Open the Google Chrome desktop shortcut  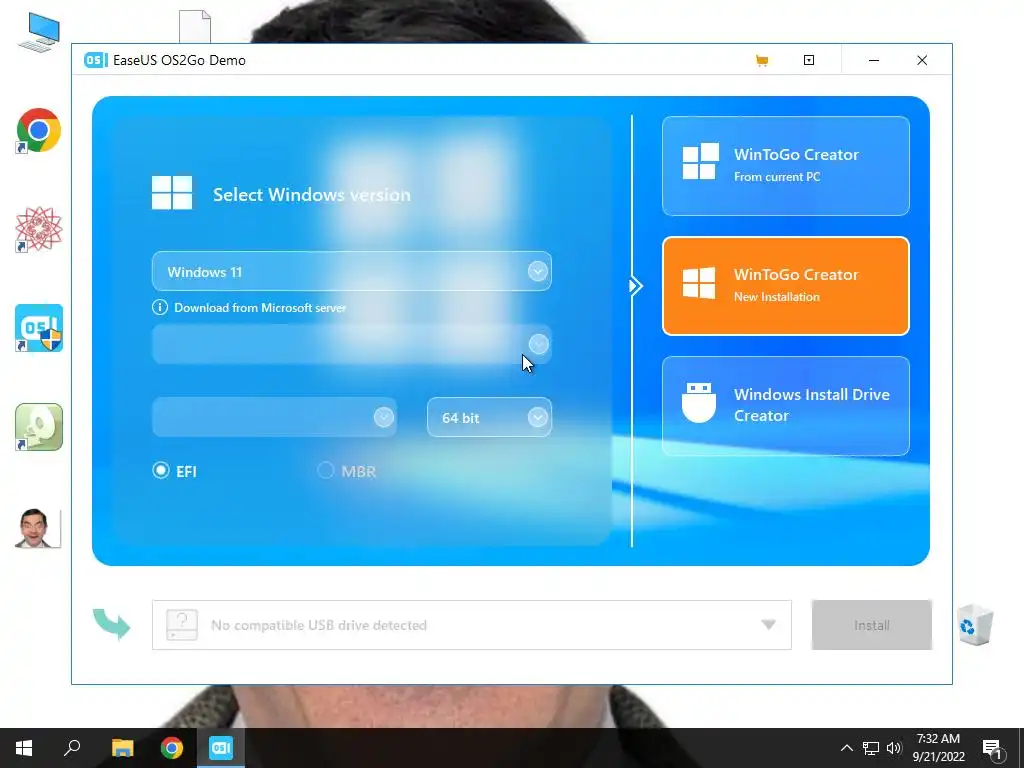39,131
